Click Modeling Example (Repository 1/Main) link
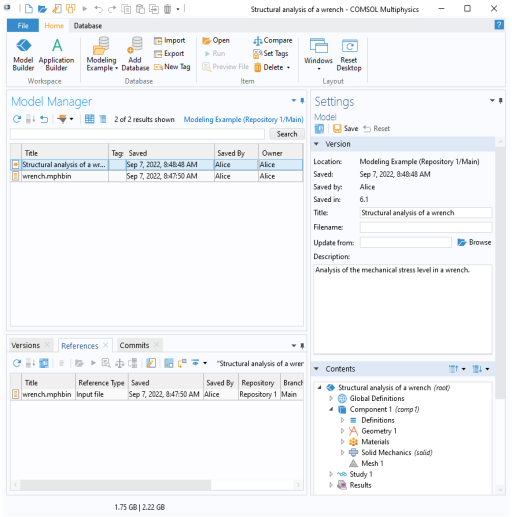 244,119
